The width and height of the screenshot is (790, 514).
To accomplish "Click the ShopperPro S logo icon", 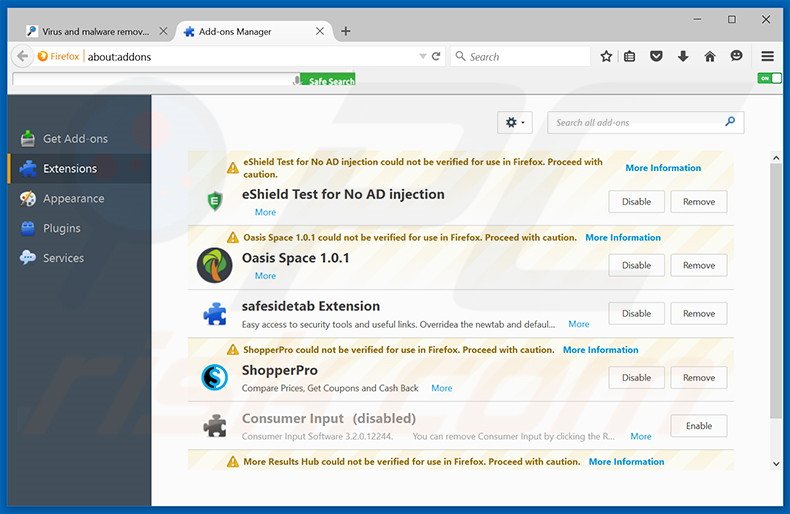I will click(215, 377).
